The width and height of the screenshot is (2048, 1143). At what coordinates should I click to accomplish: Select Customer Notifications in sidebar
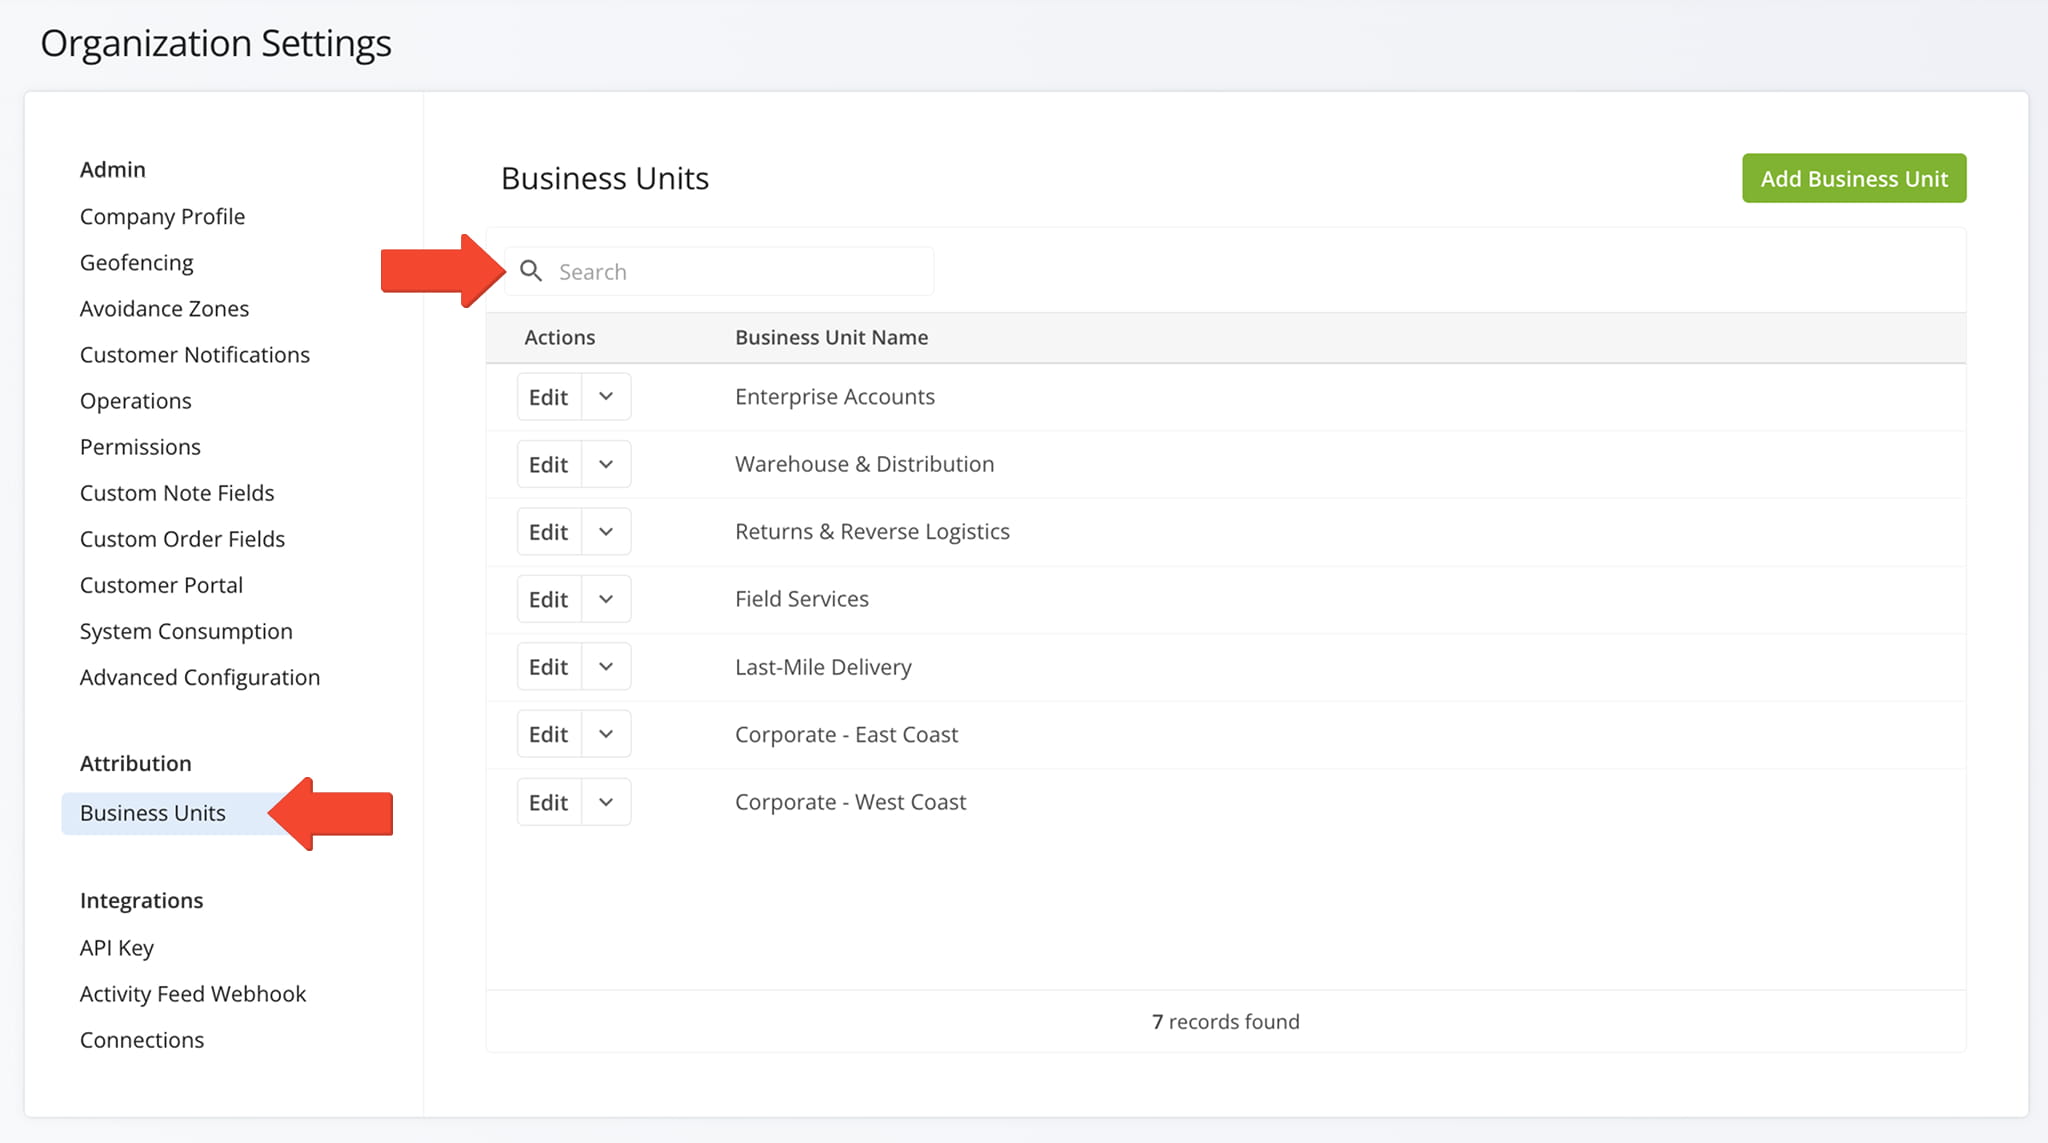click(x=195, y=354)
